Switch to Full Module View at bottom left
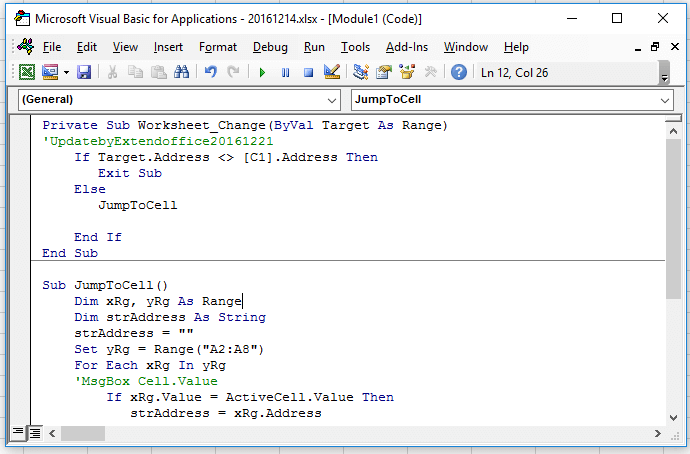 click(34, 433)
